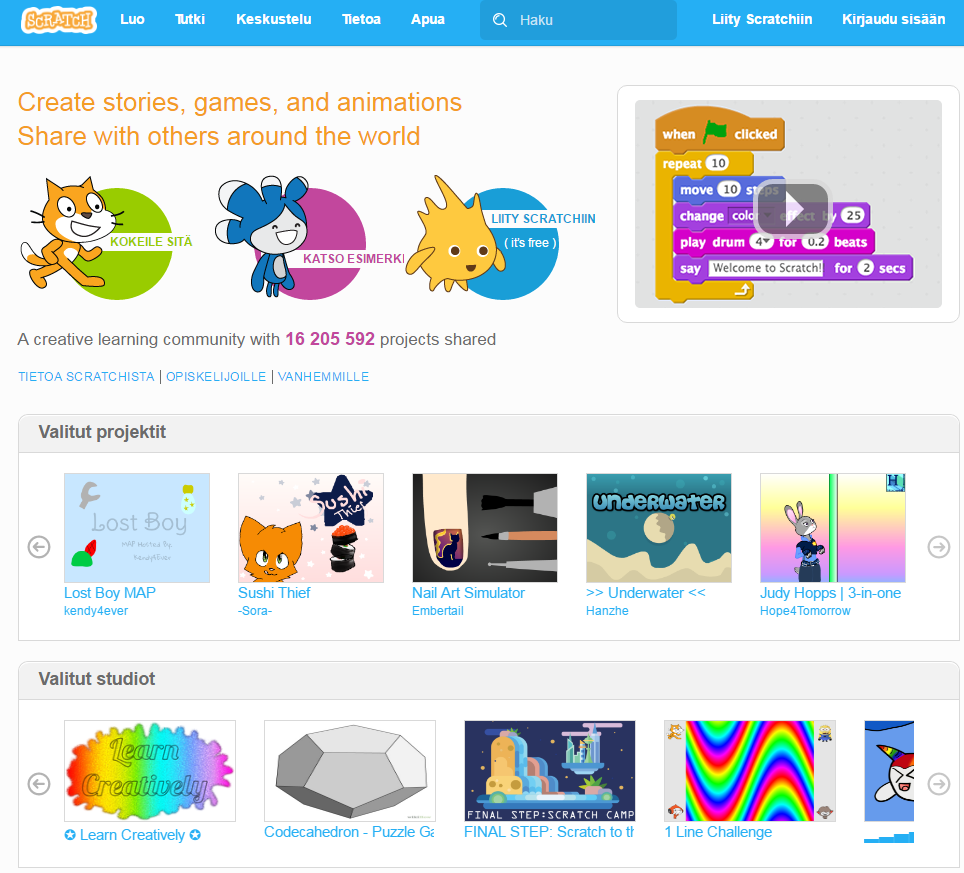Go to next featured studios arrow
This screenshot has width=964, height=873.
tap(939, 784)
